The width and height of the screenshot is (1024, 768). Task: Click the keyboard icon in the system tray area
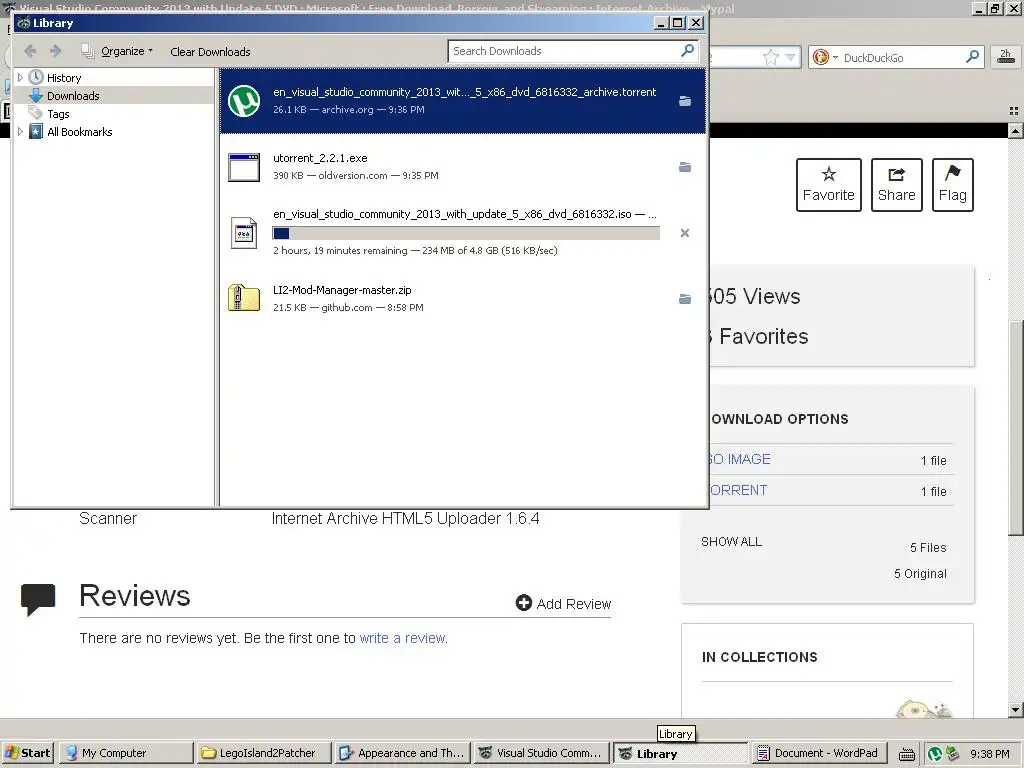point(906,754)
